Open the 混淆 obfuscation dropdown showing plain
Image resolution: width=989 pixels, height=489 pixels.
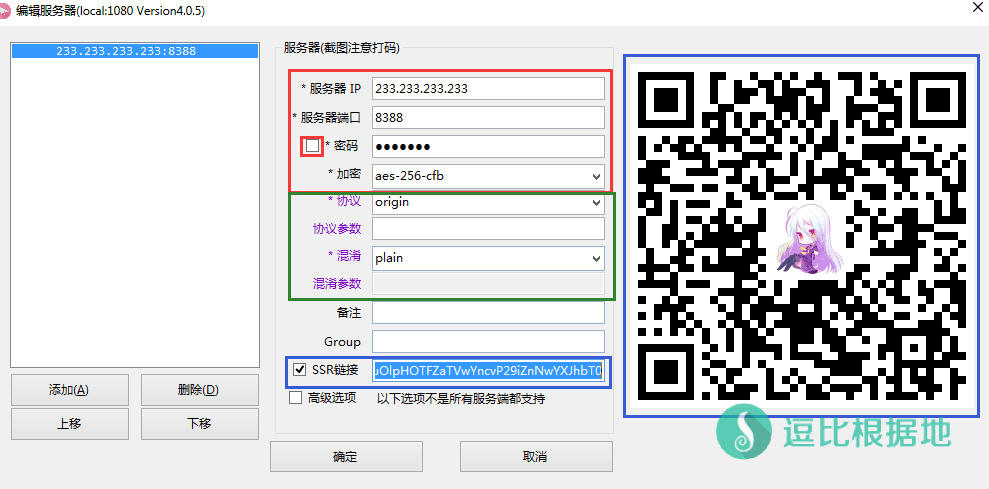[x=488, y=257]
